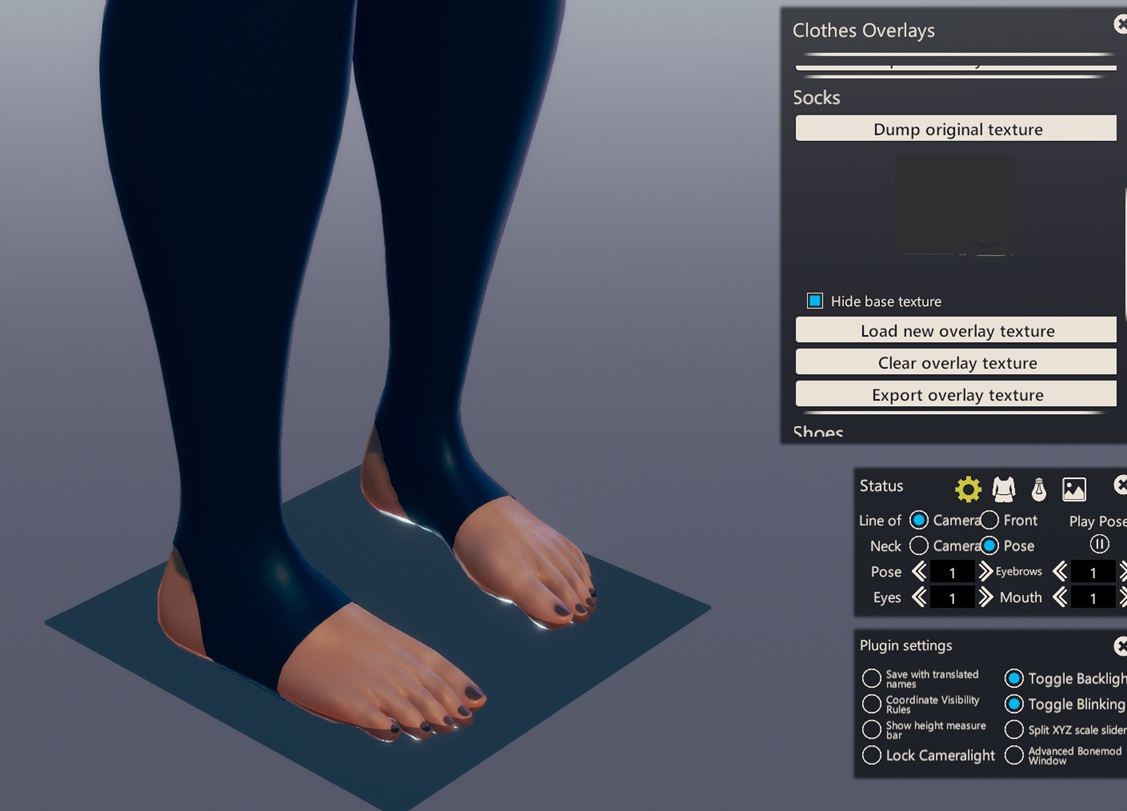Go to next Pose number
Image resolution: width=1127 pixels, height=811 pixels.
[x=985, y=572]
